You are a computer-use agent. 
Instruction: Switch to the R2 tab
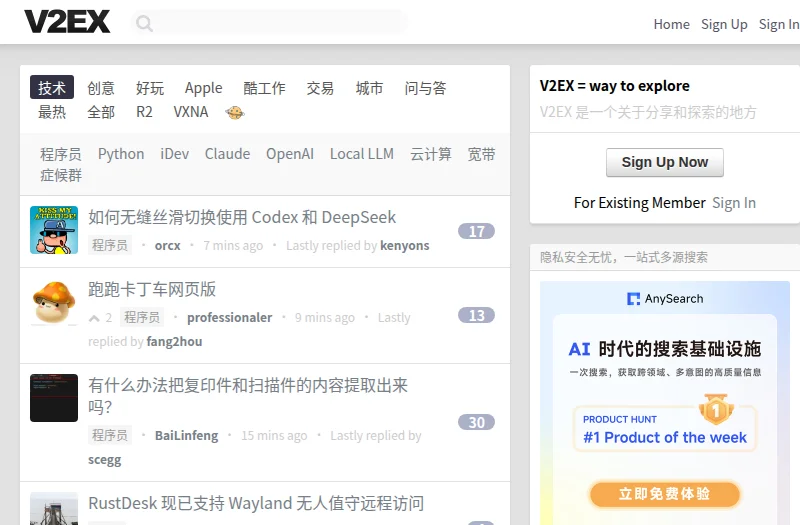click(144, 112)
